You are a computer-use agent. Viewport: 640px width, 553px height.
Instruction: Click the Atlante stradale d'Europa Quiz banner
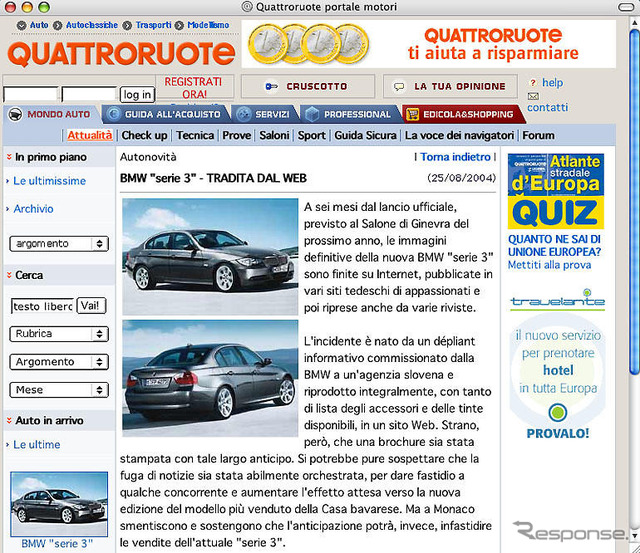(x=556, y=191)
